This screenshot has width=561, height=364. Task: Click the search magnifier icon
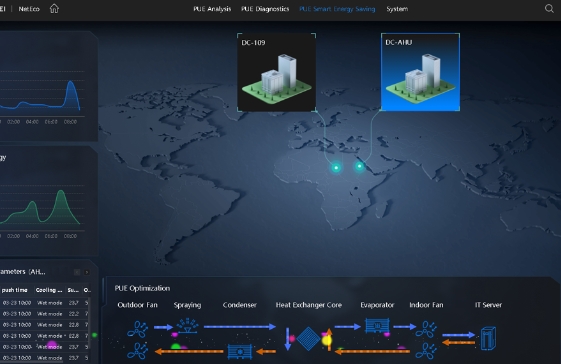pyautogui.click(x=549, y=9)
